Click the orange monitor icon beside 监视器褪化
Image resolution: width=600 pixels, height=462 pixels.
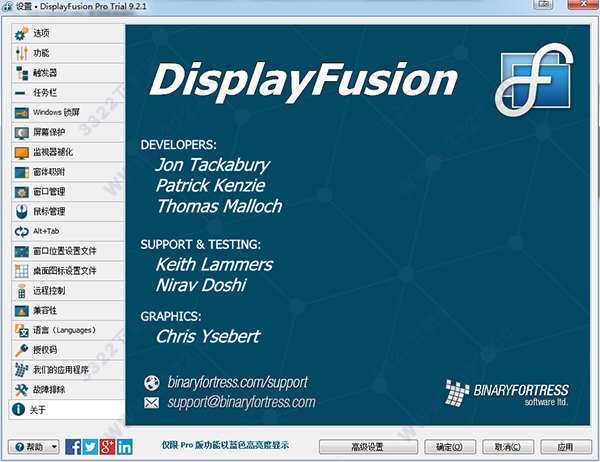[21, 152]
